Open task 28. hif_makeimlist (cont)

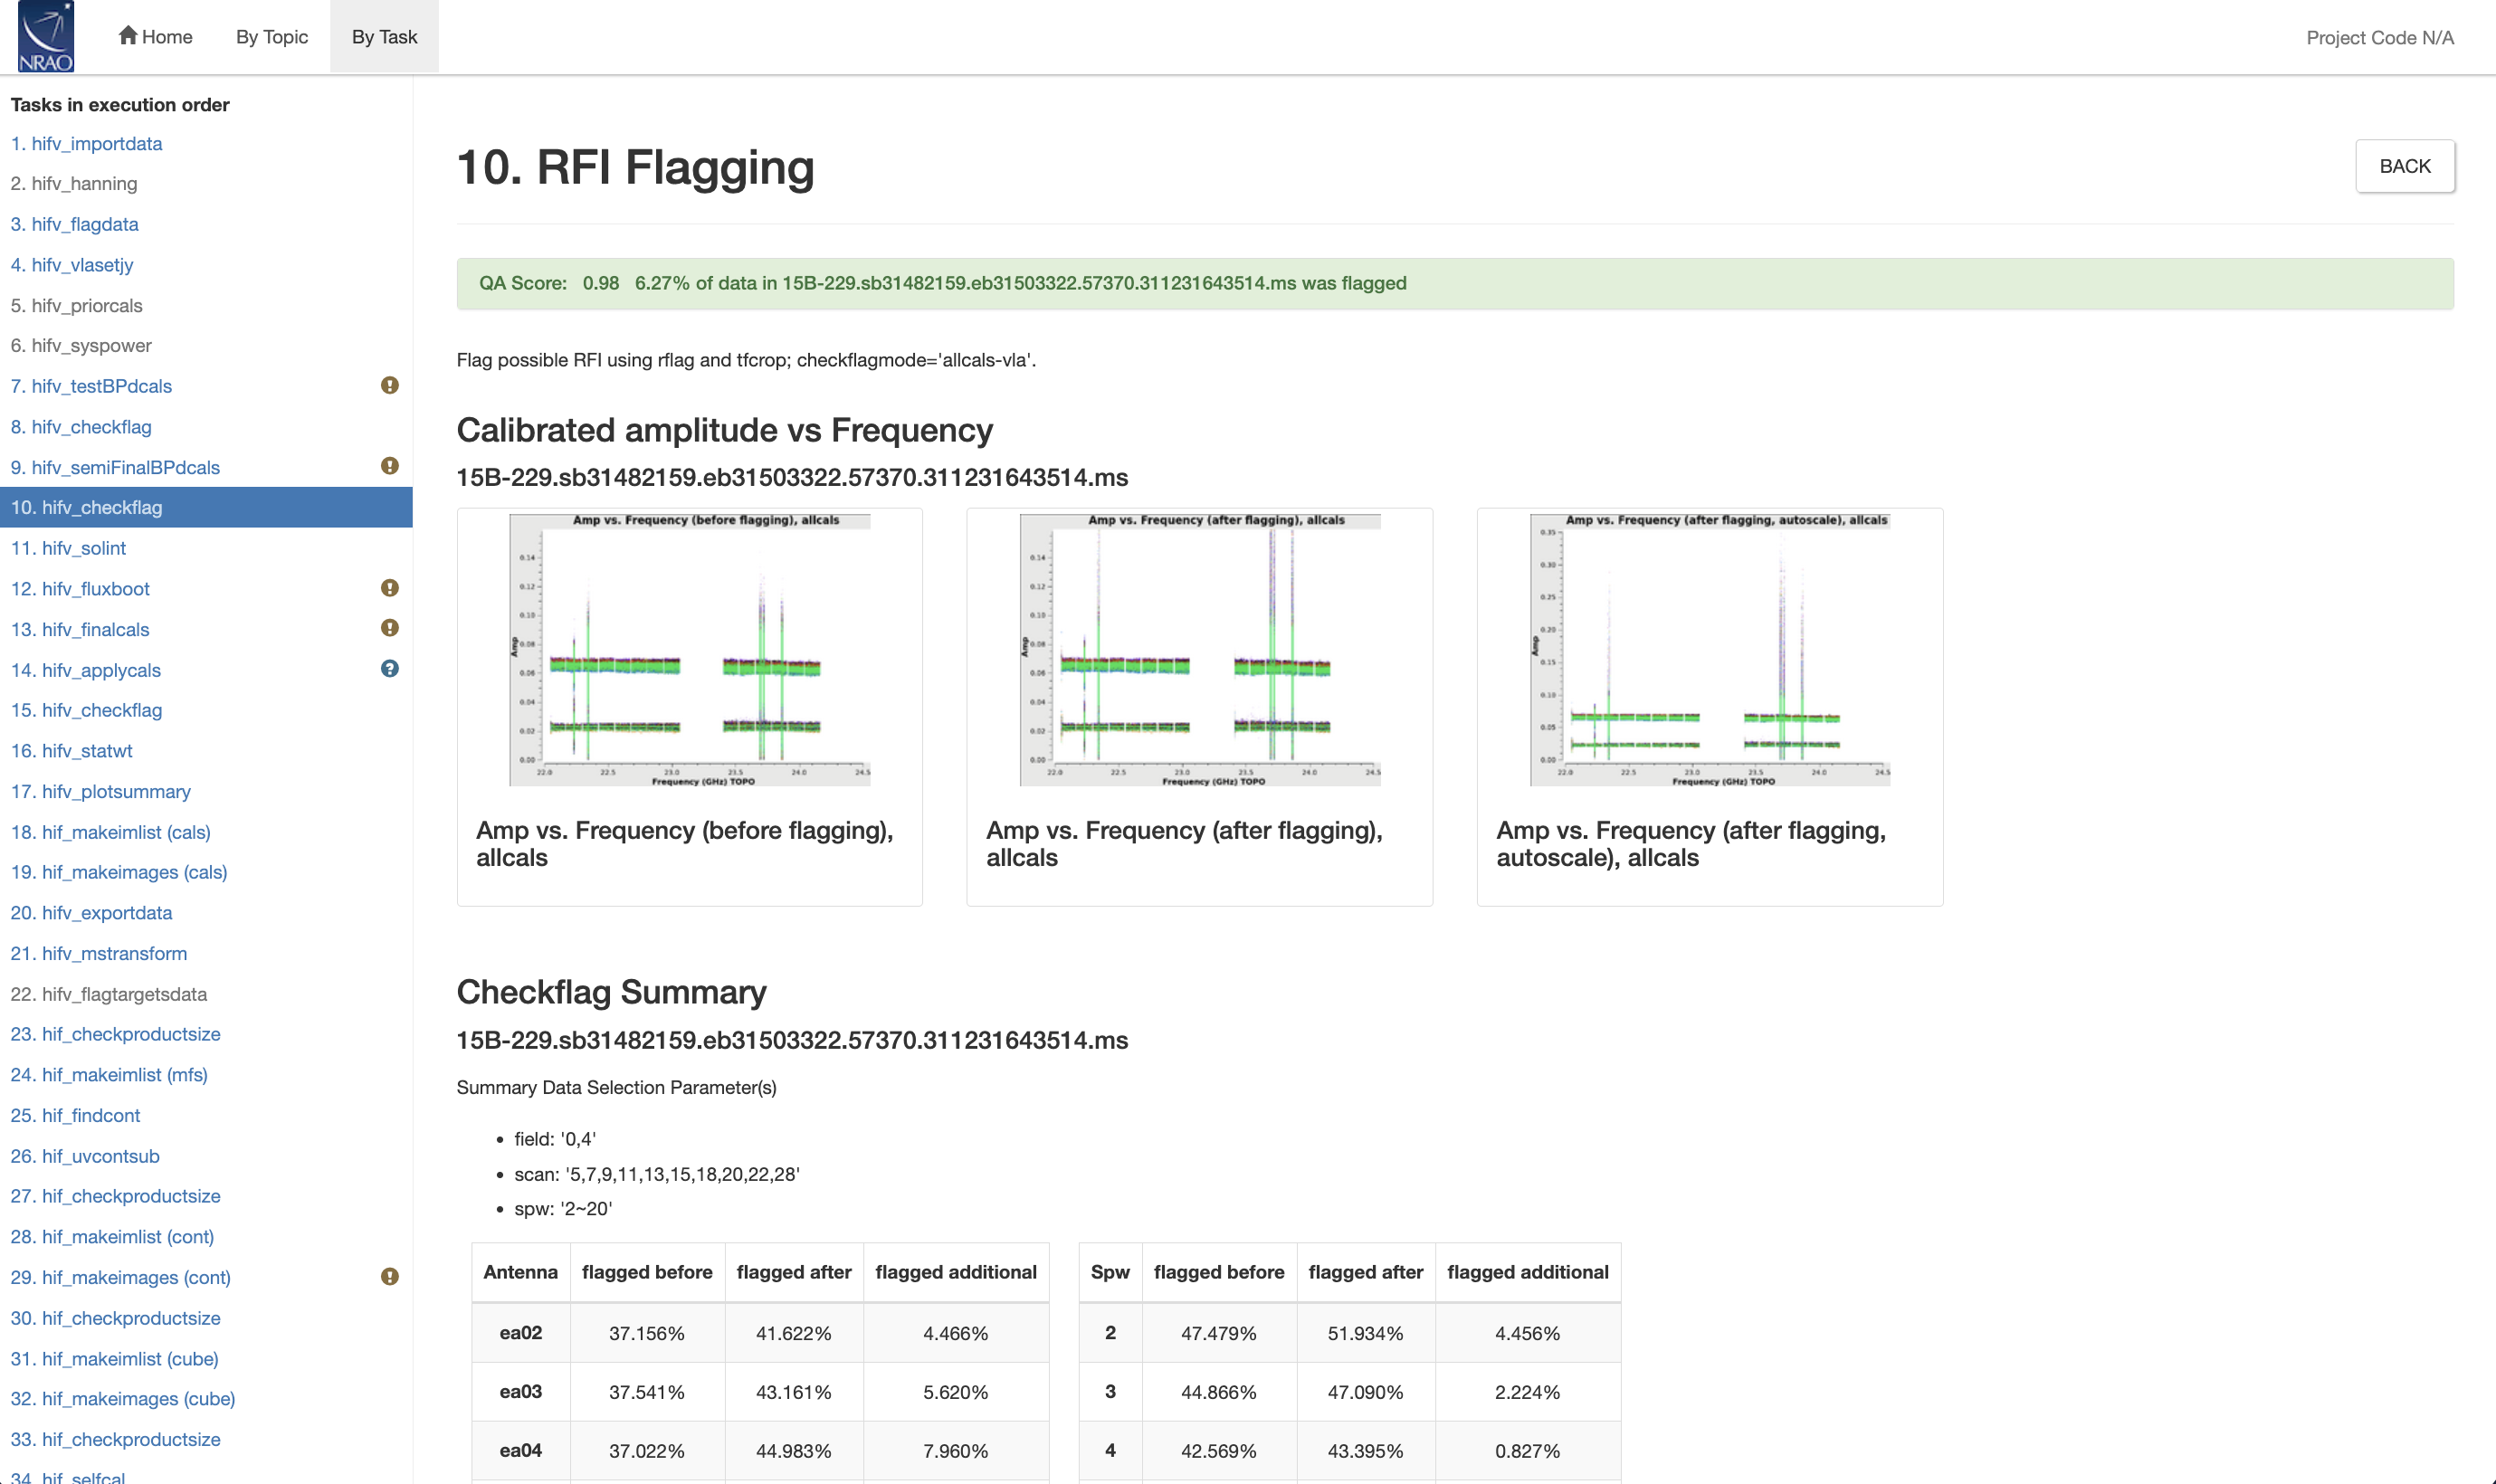pos(112,1238)
